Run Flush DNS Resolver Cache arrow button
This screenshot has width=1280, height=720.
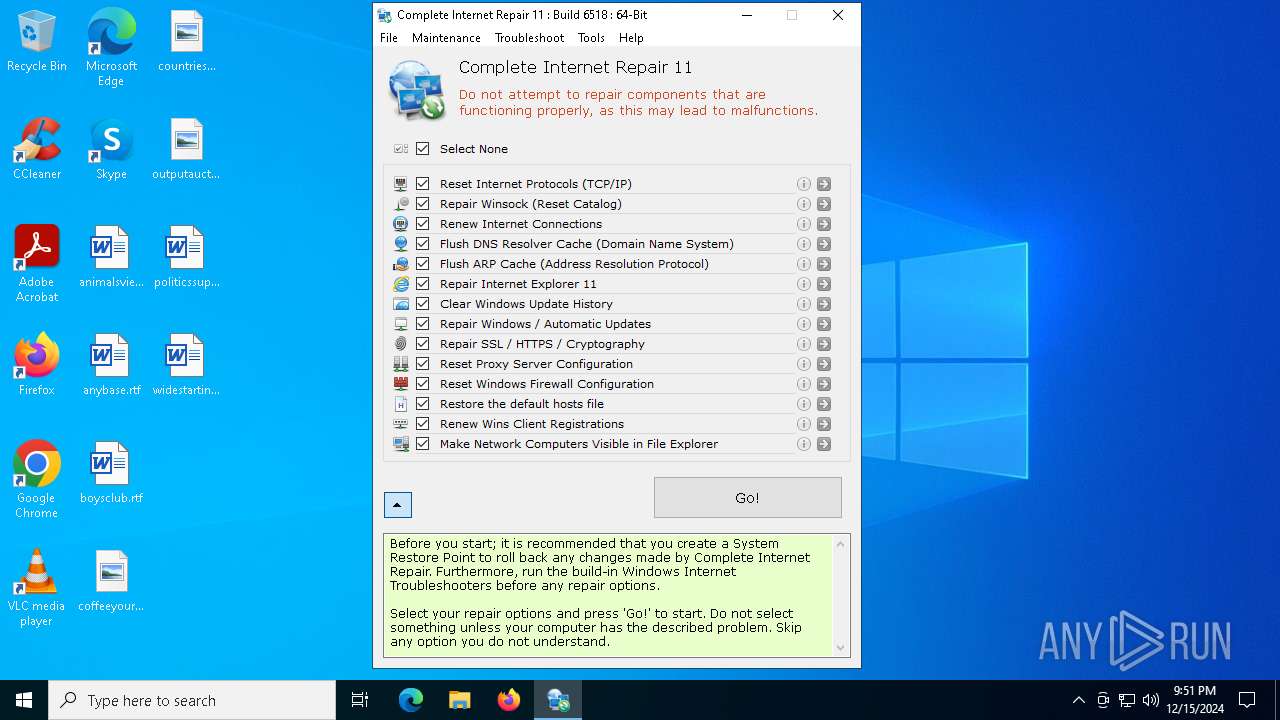pos(824,244)
